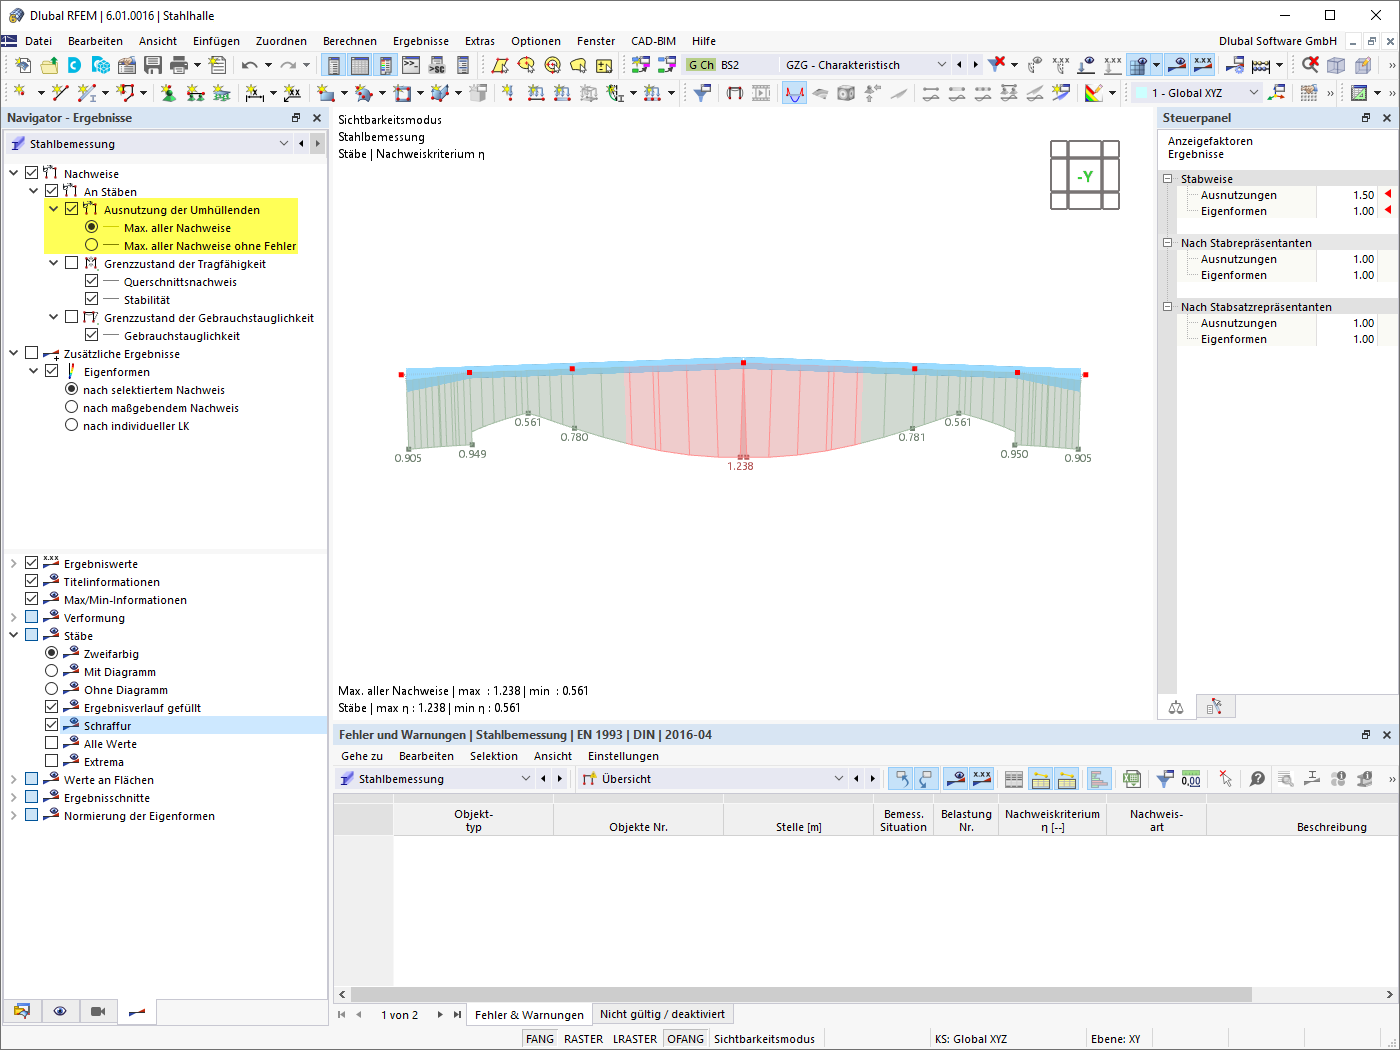Open the block manager cube icon

click(101, 65)
